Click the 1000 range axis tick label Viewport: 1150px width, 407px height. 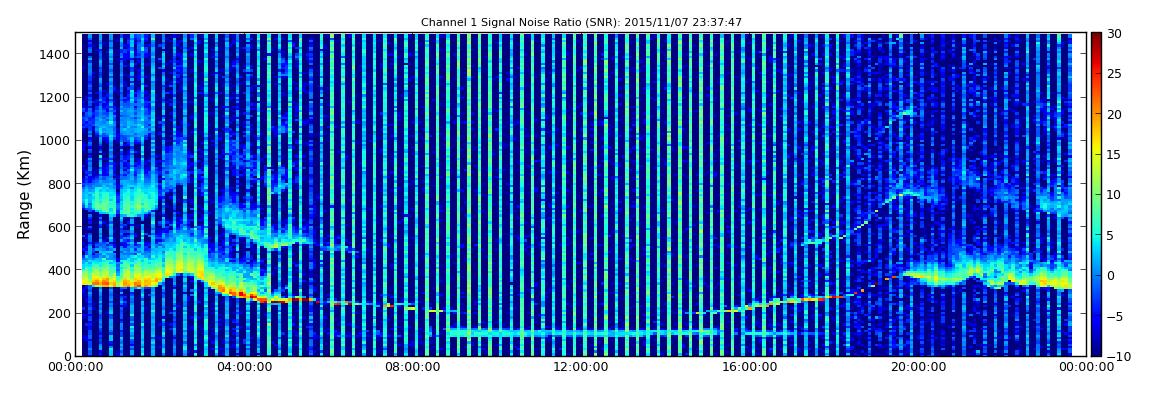[x=56, y=141]
